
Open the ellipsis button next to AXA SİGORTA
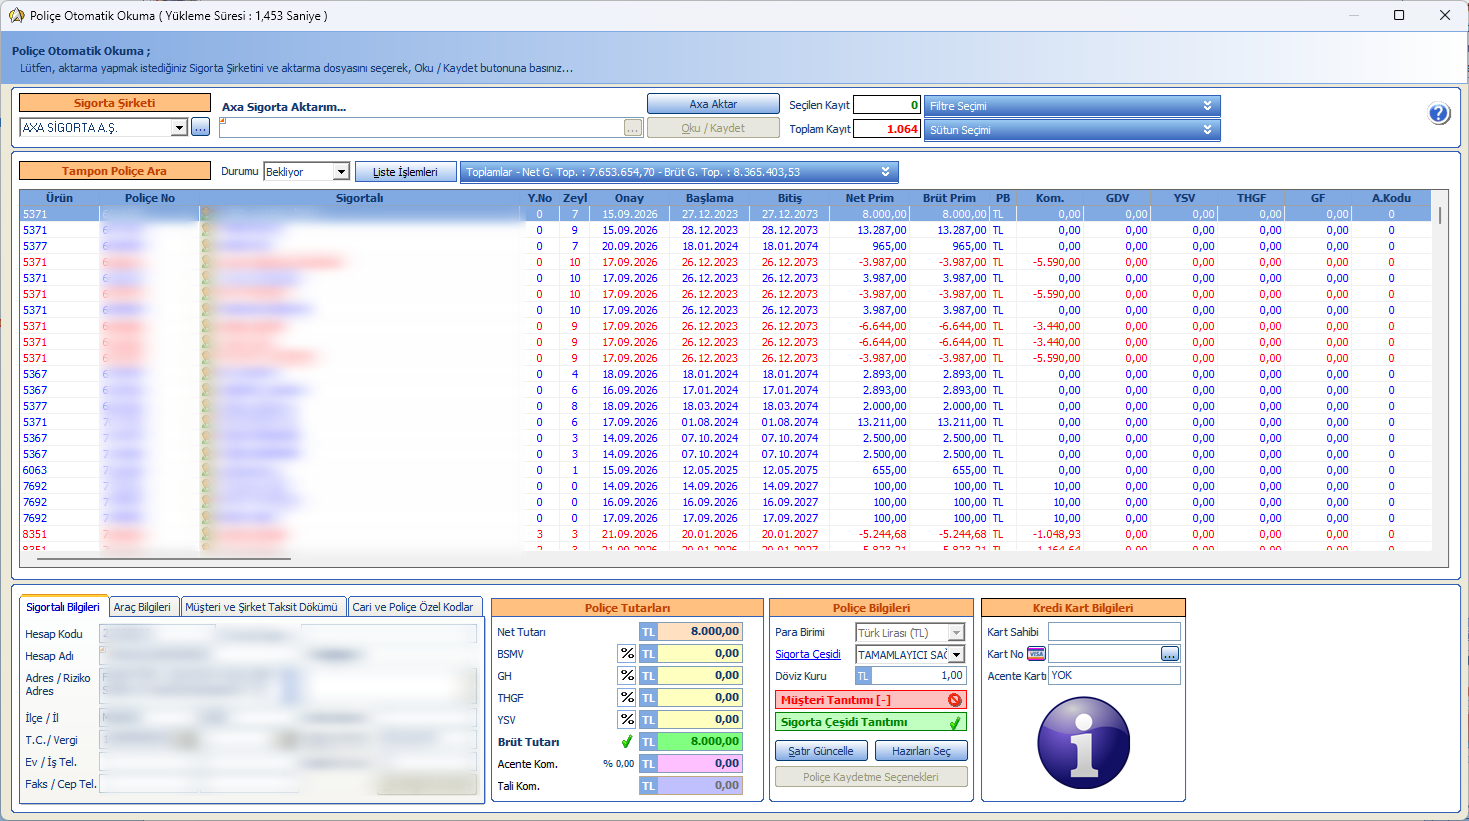click(200, 127)
